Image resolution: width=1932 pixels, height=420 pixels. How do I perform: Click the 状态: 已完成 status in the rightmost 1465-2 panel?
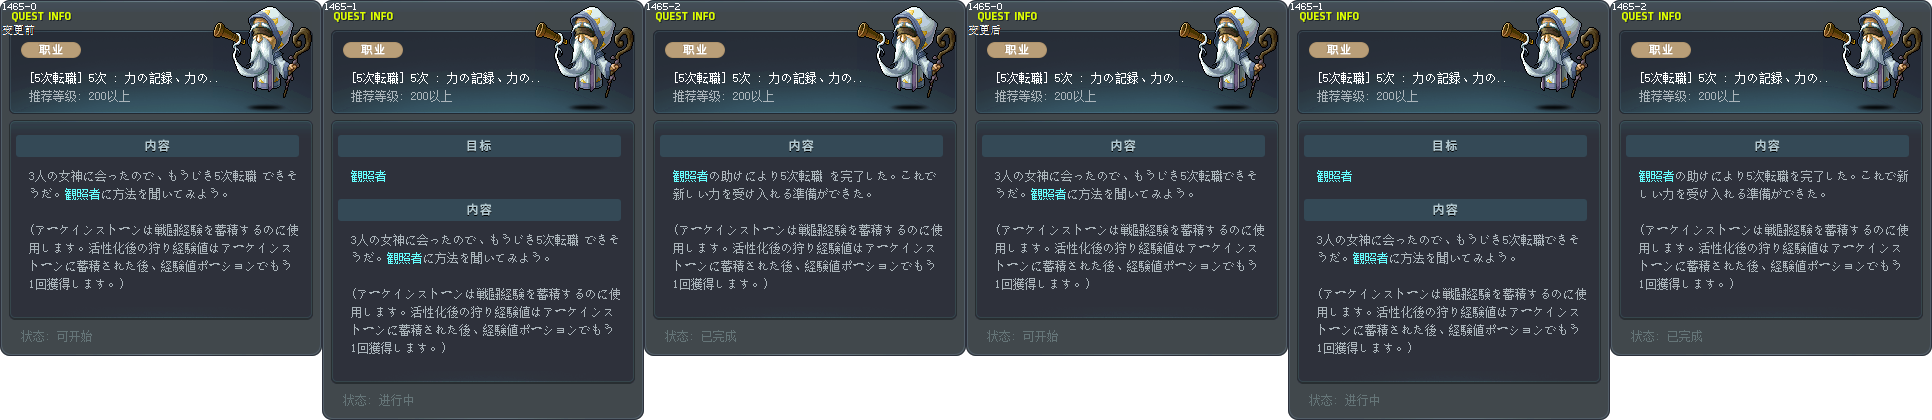(x=1667, y=336)
